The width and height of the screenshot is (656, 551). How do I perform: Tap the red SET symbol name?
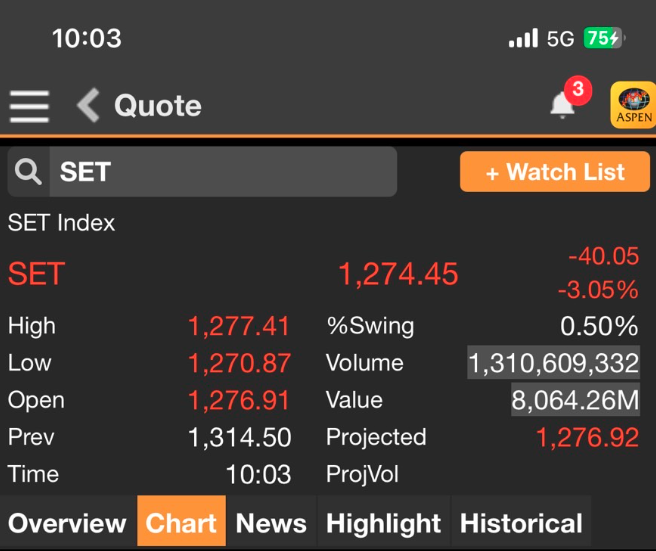point(36,274)
